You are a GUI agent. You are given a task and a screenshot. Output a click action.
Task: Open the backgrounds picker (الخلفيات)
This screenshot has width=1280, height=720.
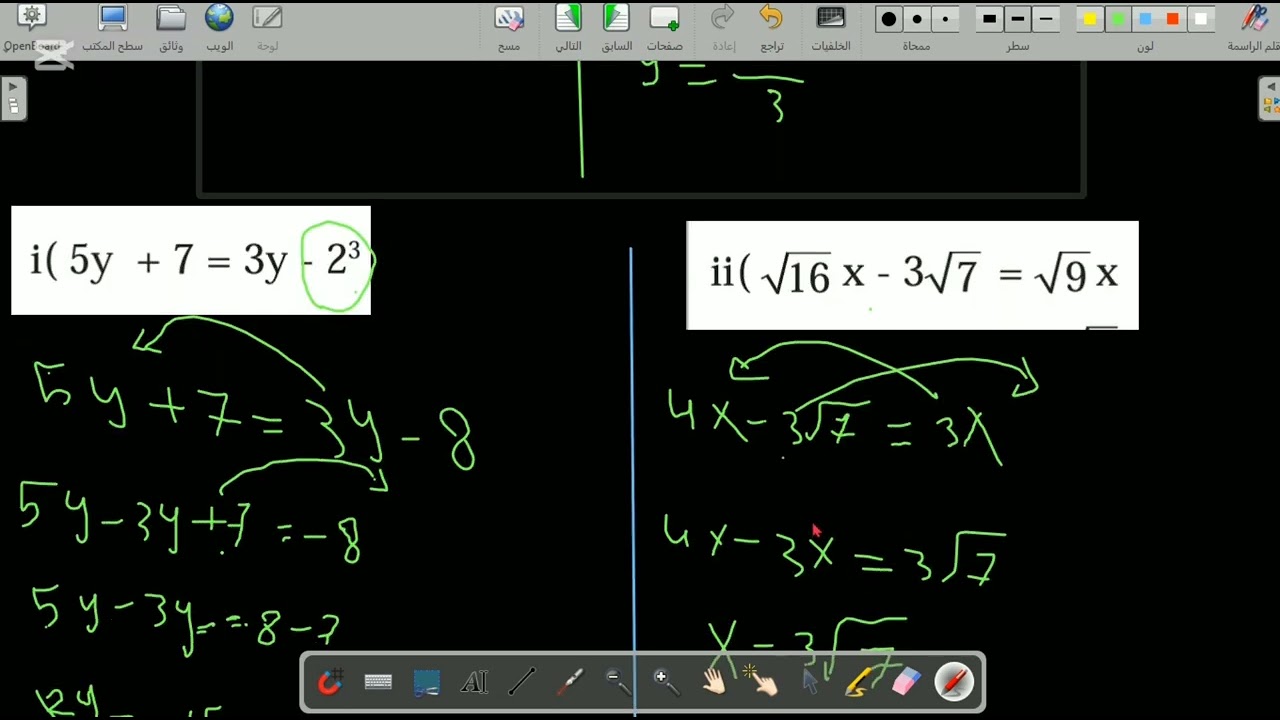pos(830,29)
